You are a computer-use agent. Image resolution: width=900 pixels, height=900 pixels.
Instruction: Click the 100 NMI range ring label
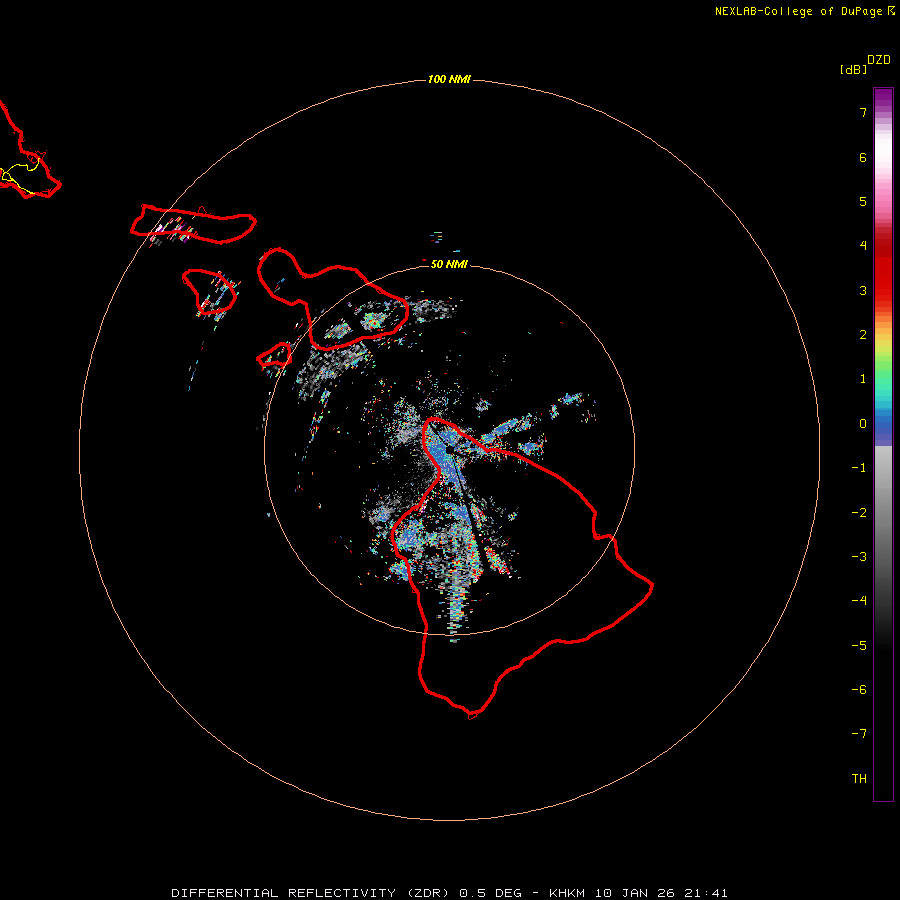pos(449,79)
